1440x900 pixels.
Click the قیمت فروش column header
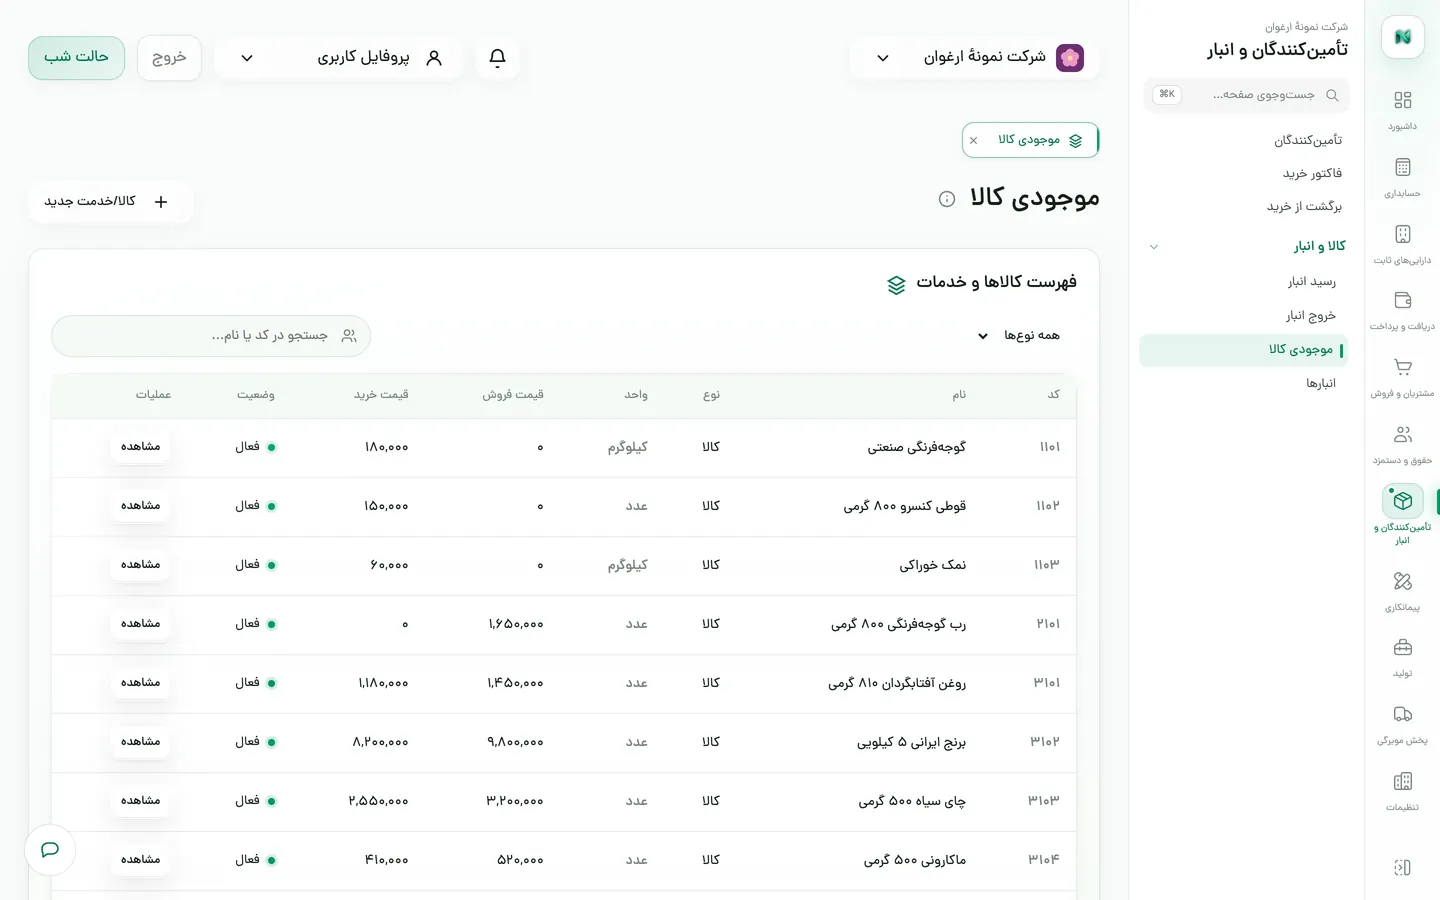tap(513, 395)
